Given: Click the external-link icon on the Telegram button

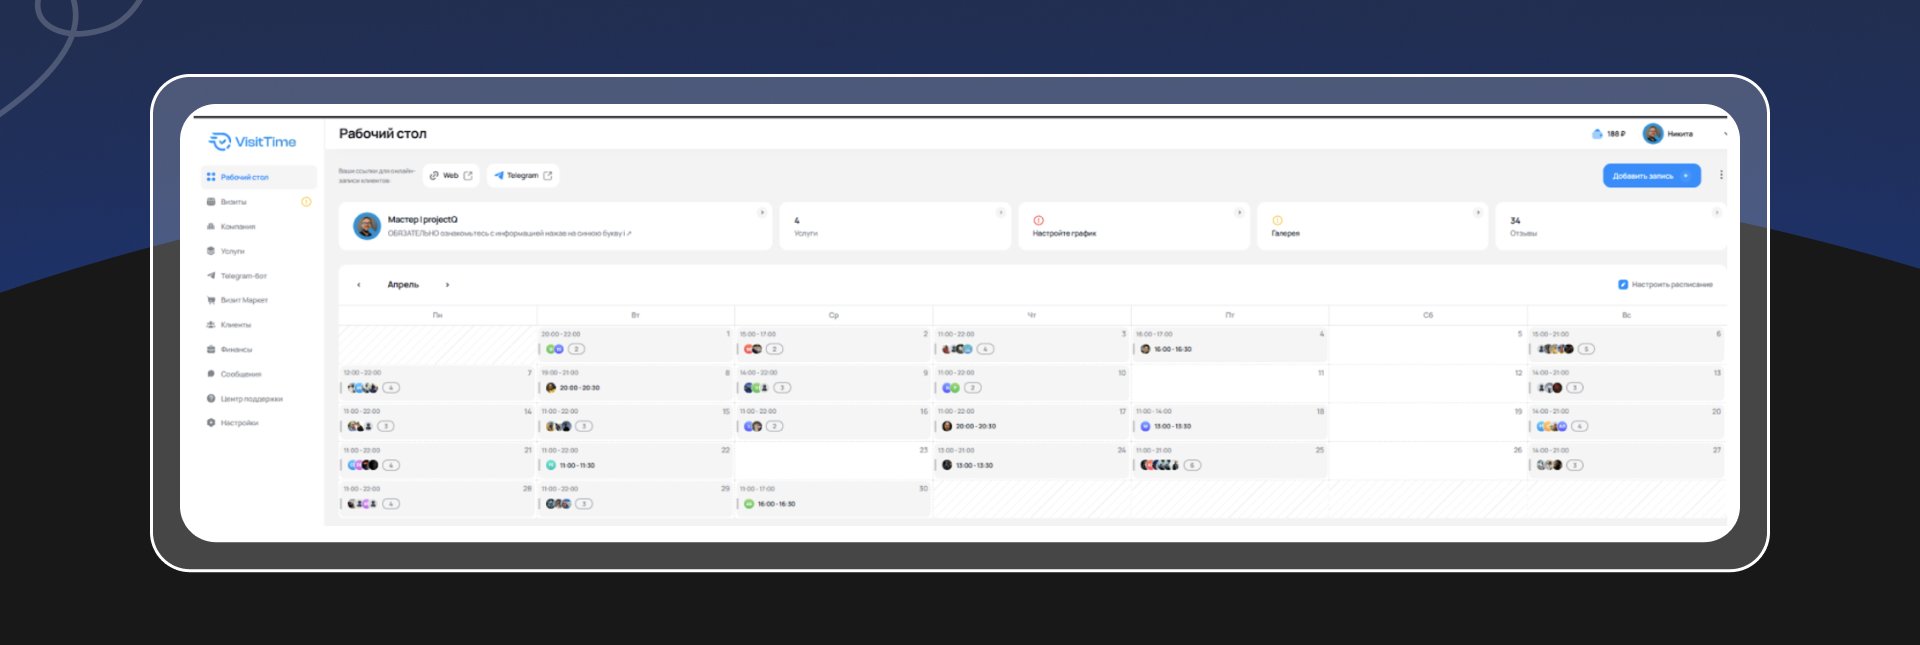Looking at the screenshot, I should point(548,175).
